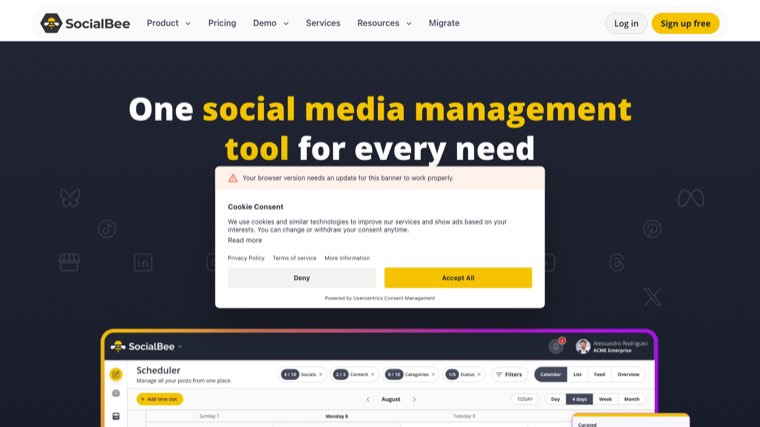Click Alessandro Rodriguez's avatar photo
Screen dimensions: 760x427
[583, 346]
